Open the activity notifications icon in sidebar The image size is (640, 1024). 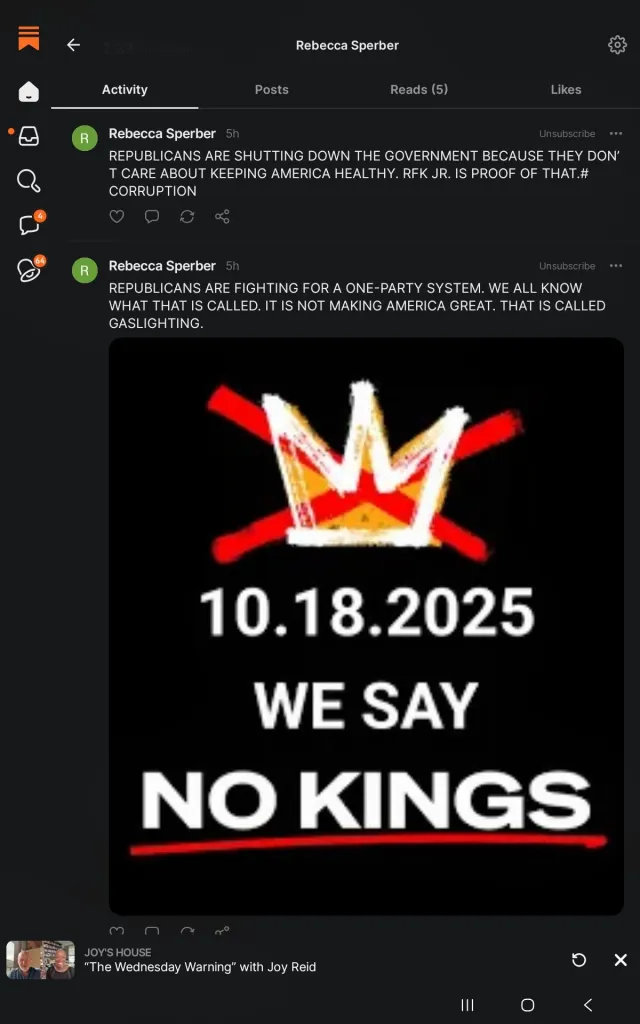(x=29, y=270)
